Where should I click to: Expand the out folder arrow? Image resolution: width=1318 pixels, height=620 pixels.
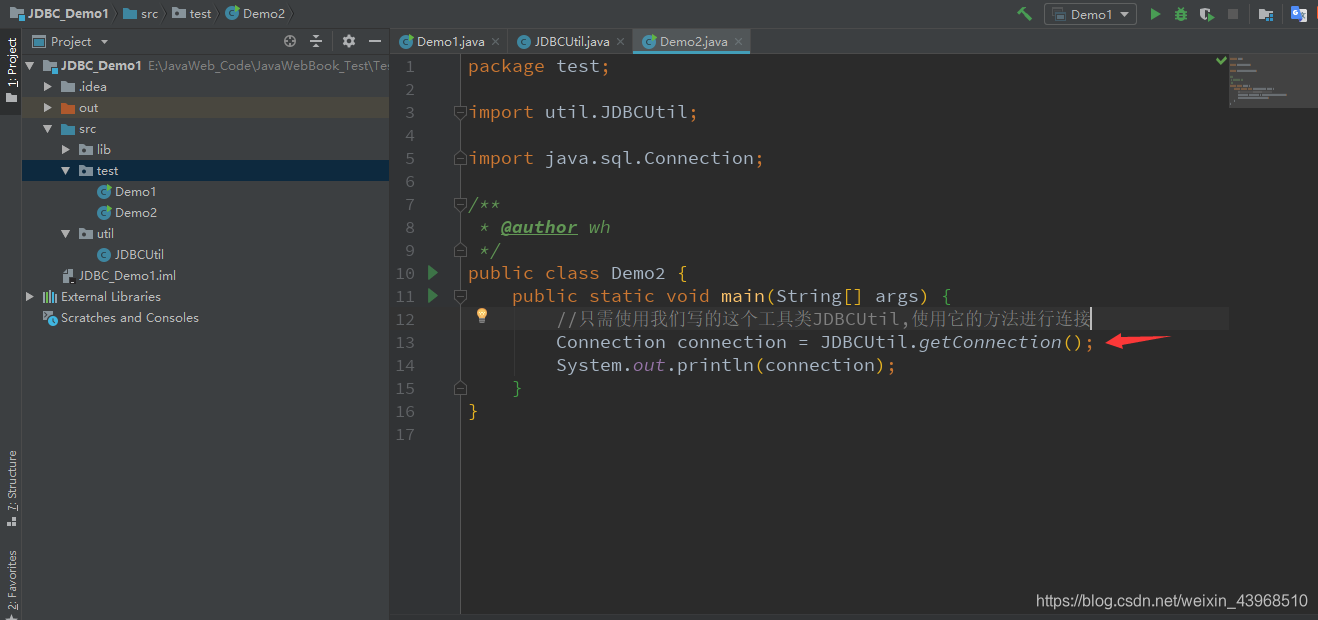click(x=48, y=108)
